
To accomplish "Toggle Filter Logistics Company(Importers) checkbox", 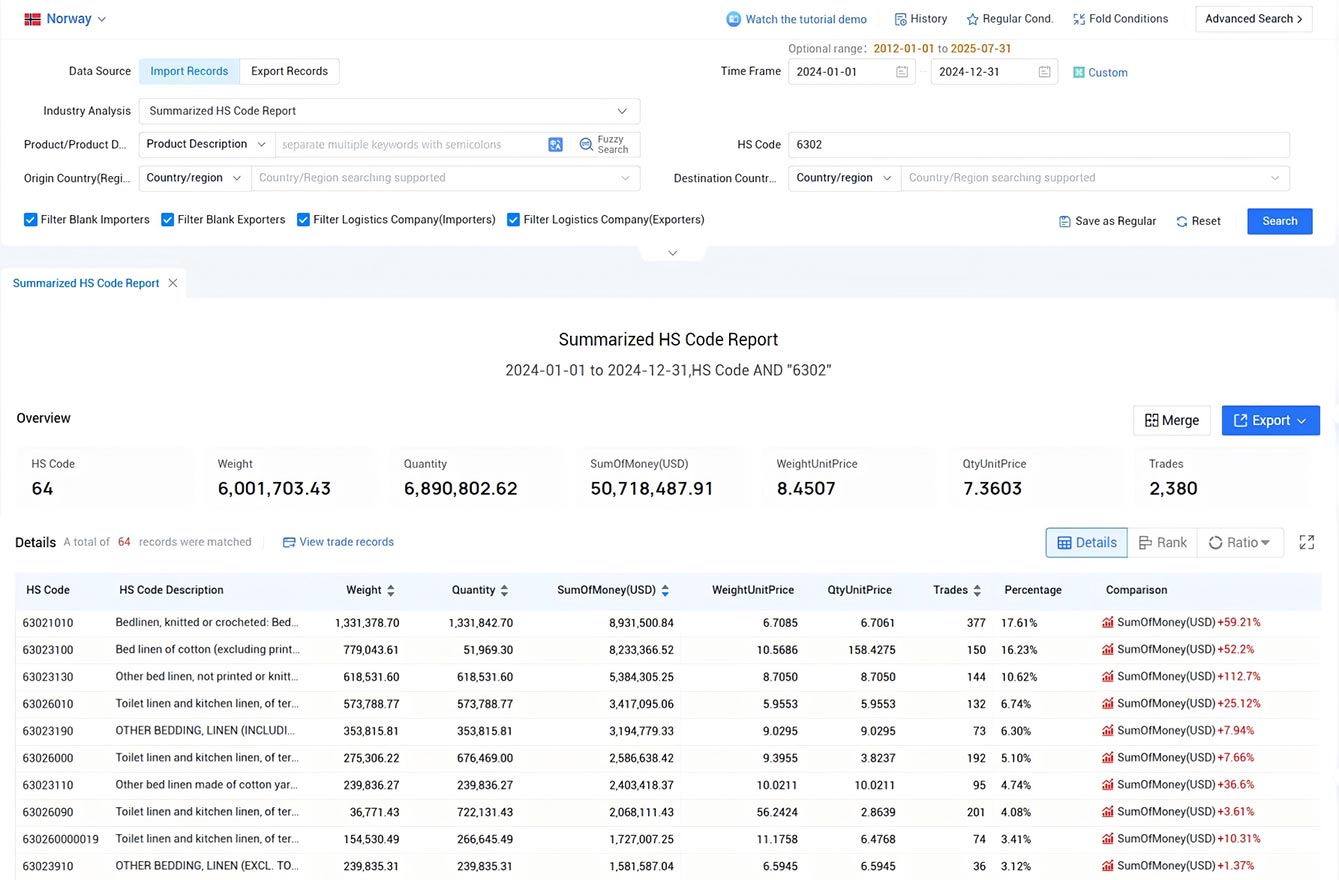I will pos(303,220).
